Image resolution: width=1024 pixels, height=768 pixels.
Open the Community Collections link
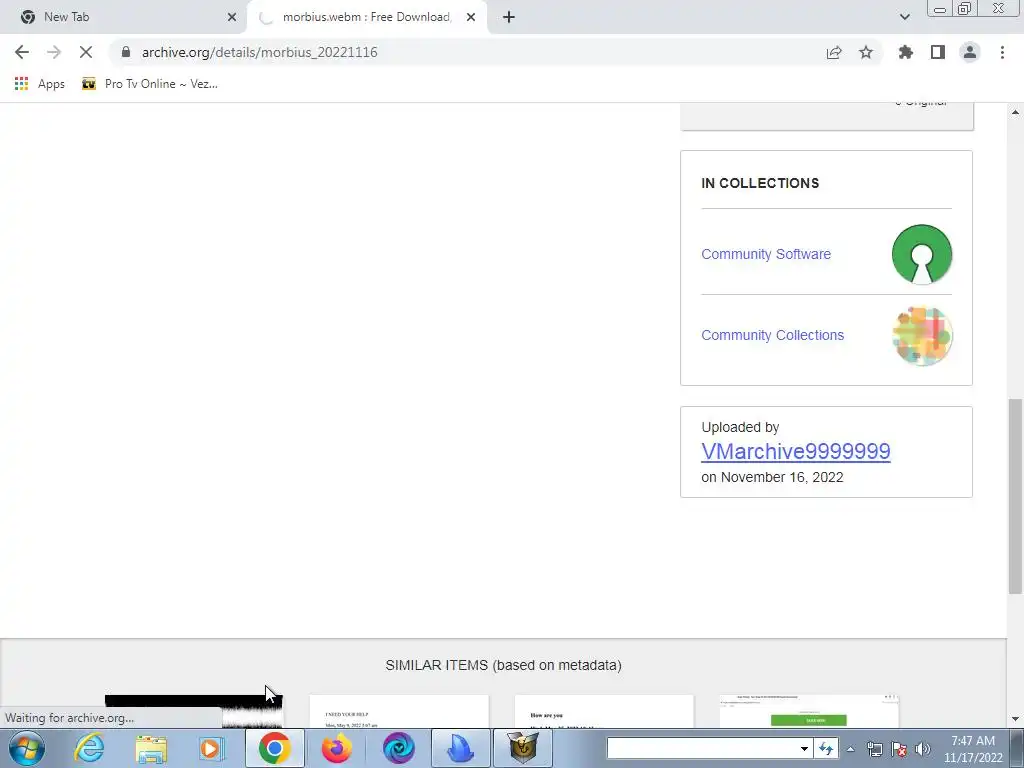tap(773, 335)
